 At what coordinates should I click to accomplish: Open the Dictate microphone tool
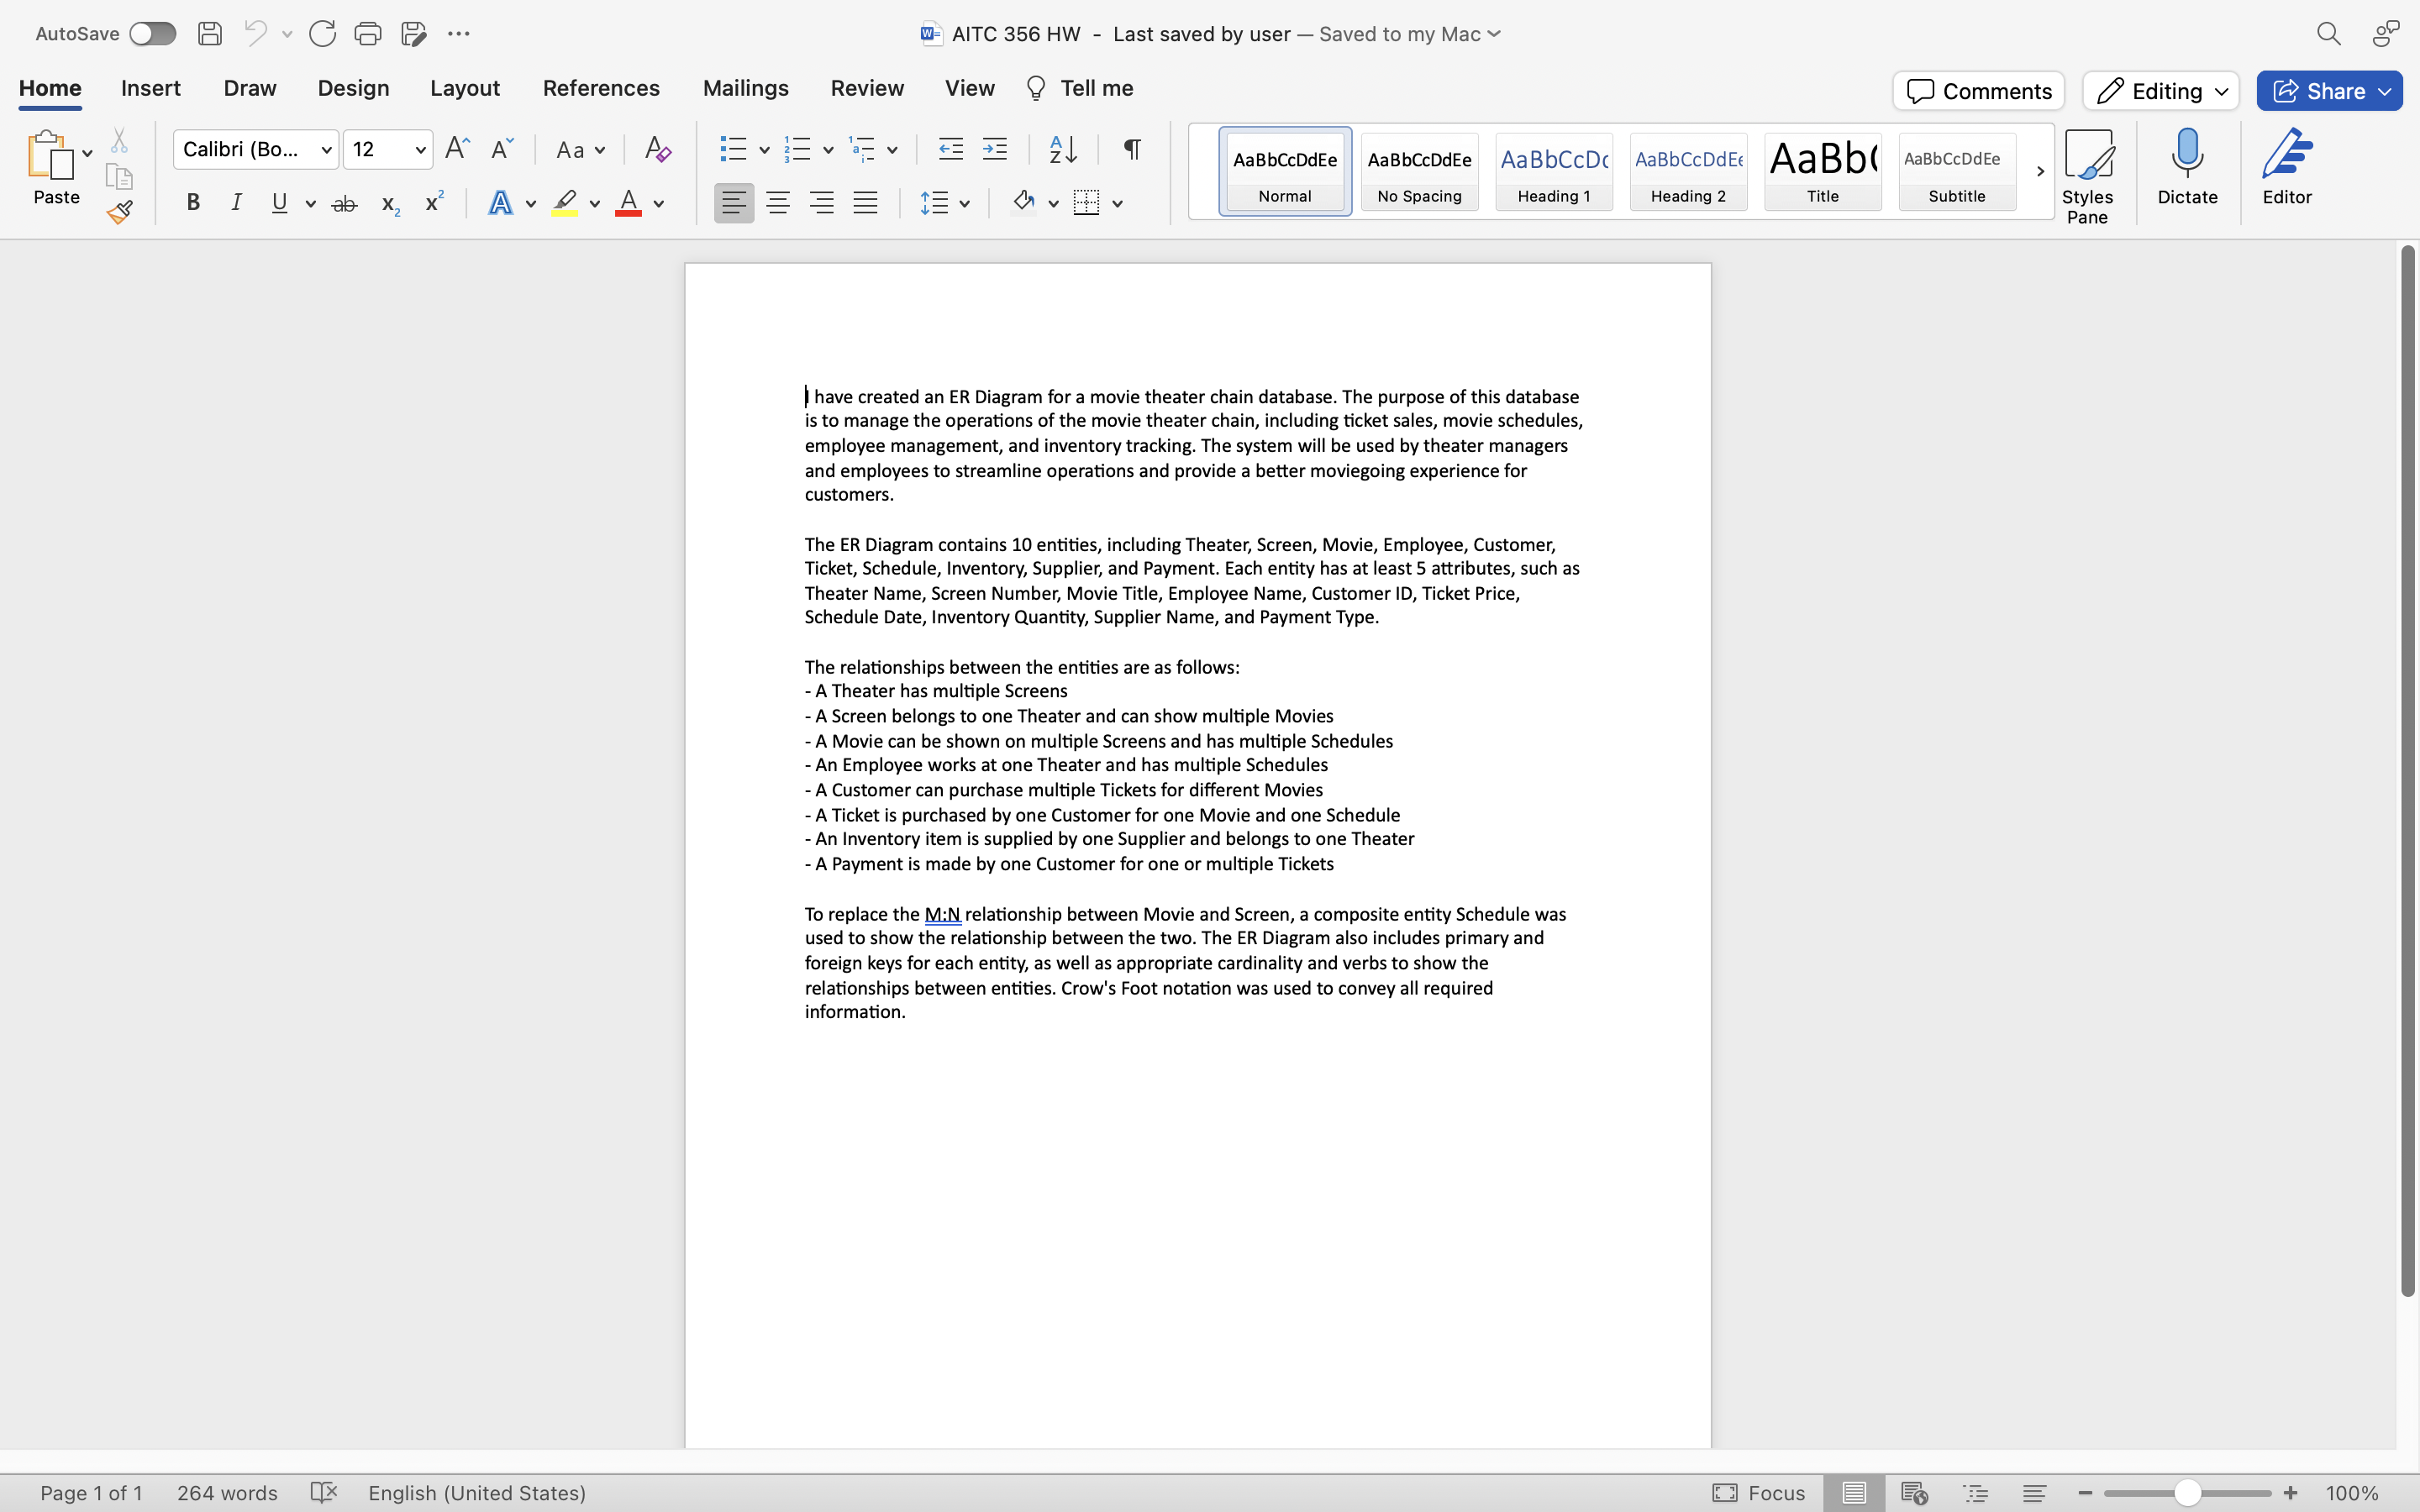tap(2187, 166)
